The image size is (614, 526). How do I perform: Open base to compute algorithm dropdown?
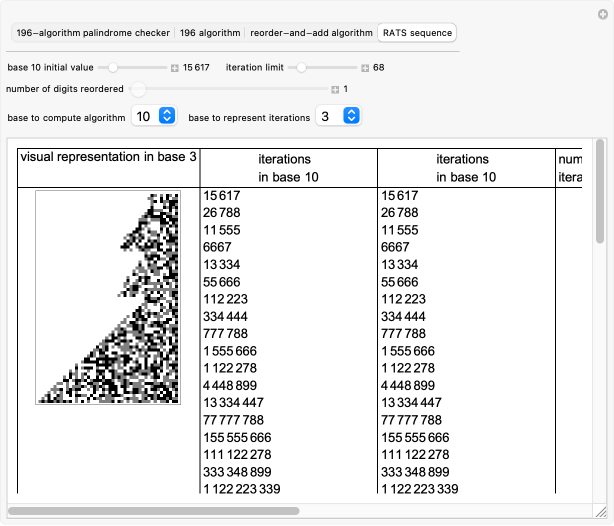point(154,116)
